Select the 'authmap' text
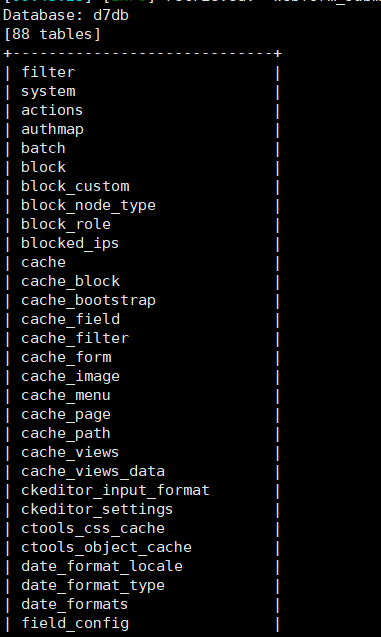 [x=52, y=129]
